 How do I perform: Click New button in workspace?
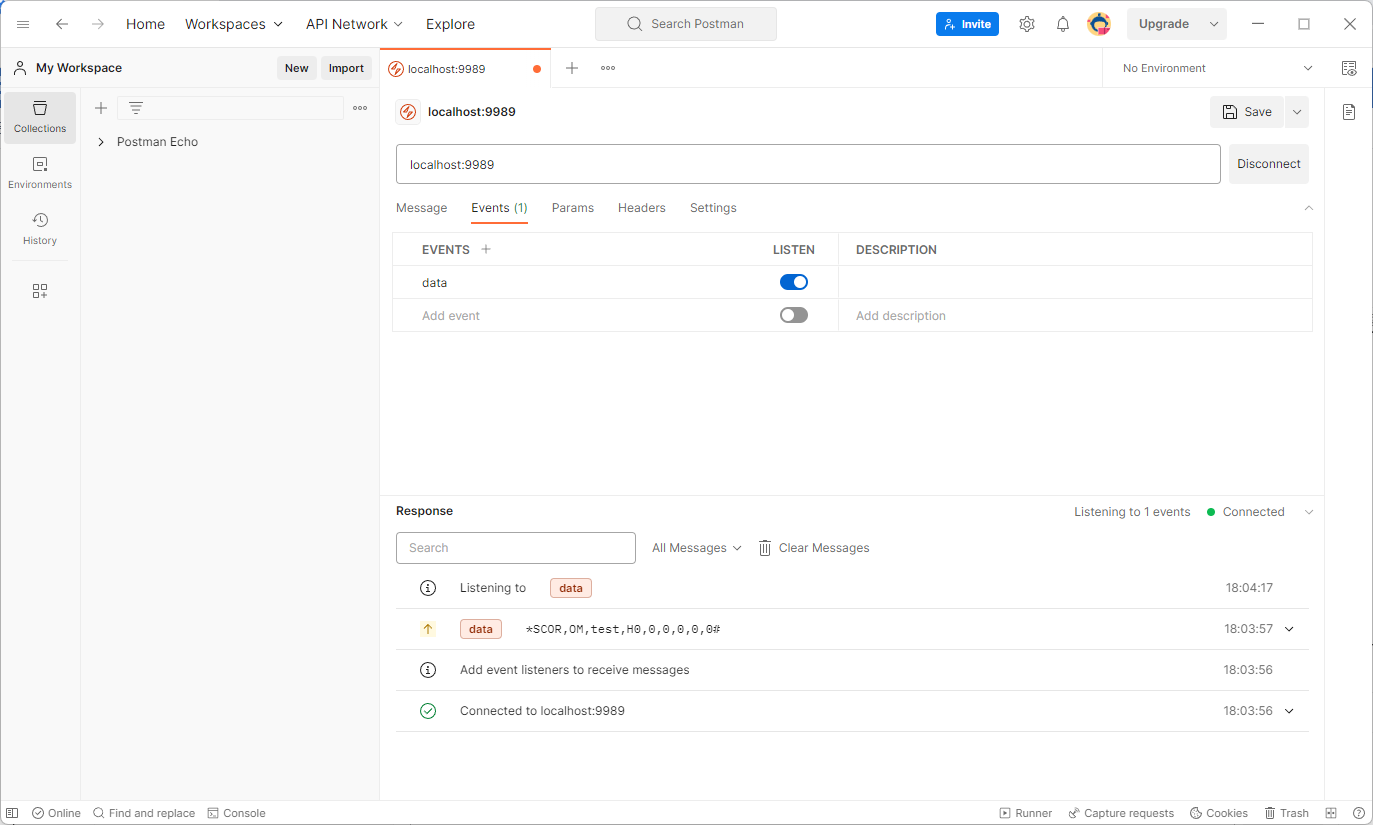click(297, 68)
